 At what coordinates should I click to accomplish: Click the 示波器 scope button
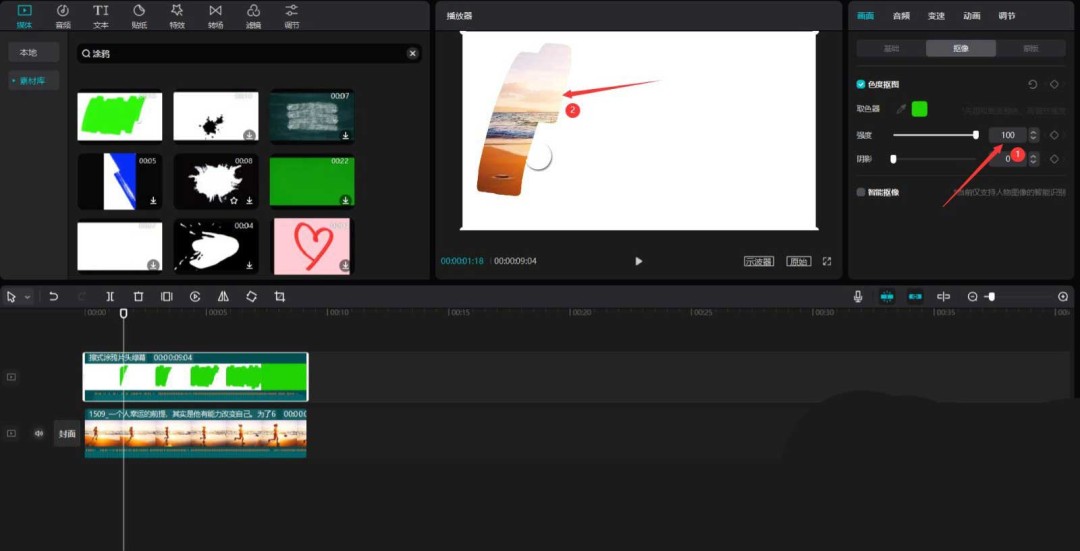point(759,261)
